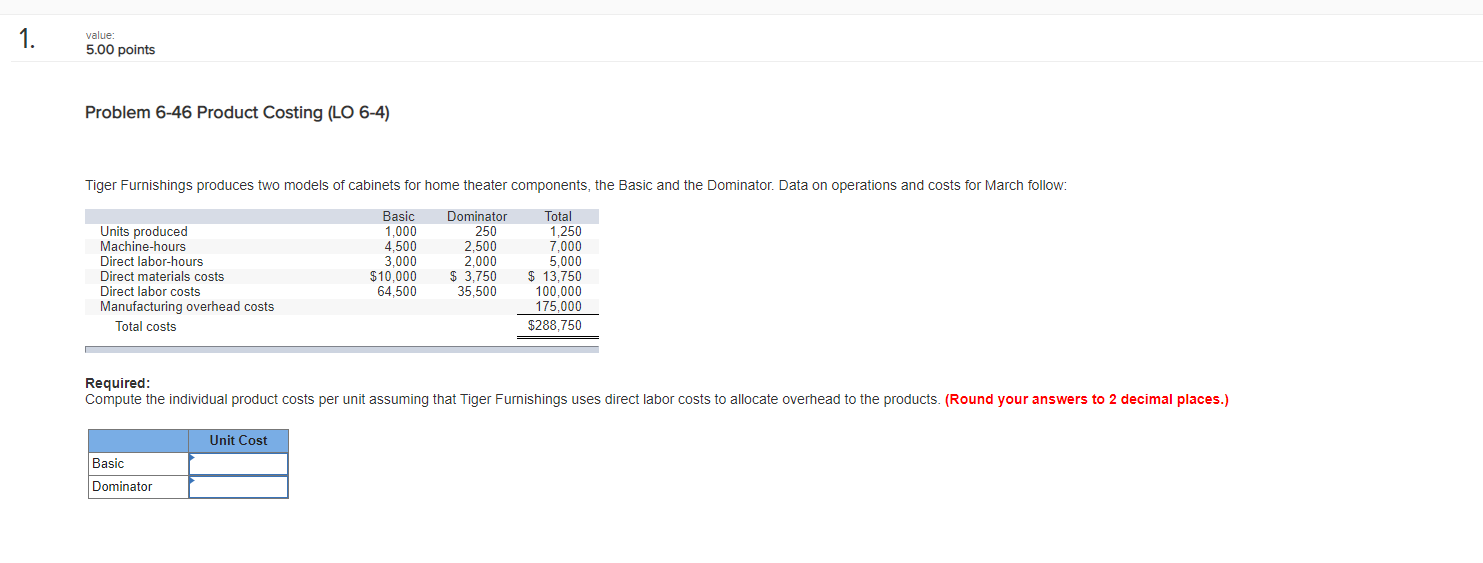This screenshot has height=563, width=1483.
Task: Click the total direct materials value $13,750
Action: point(555,277)
